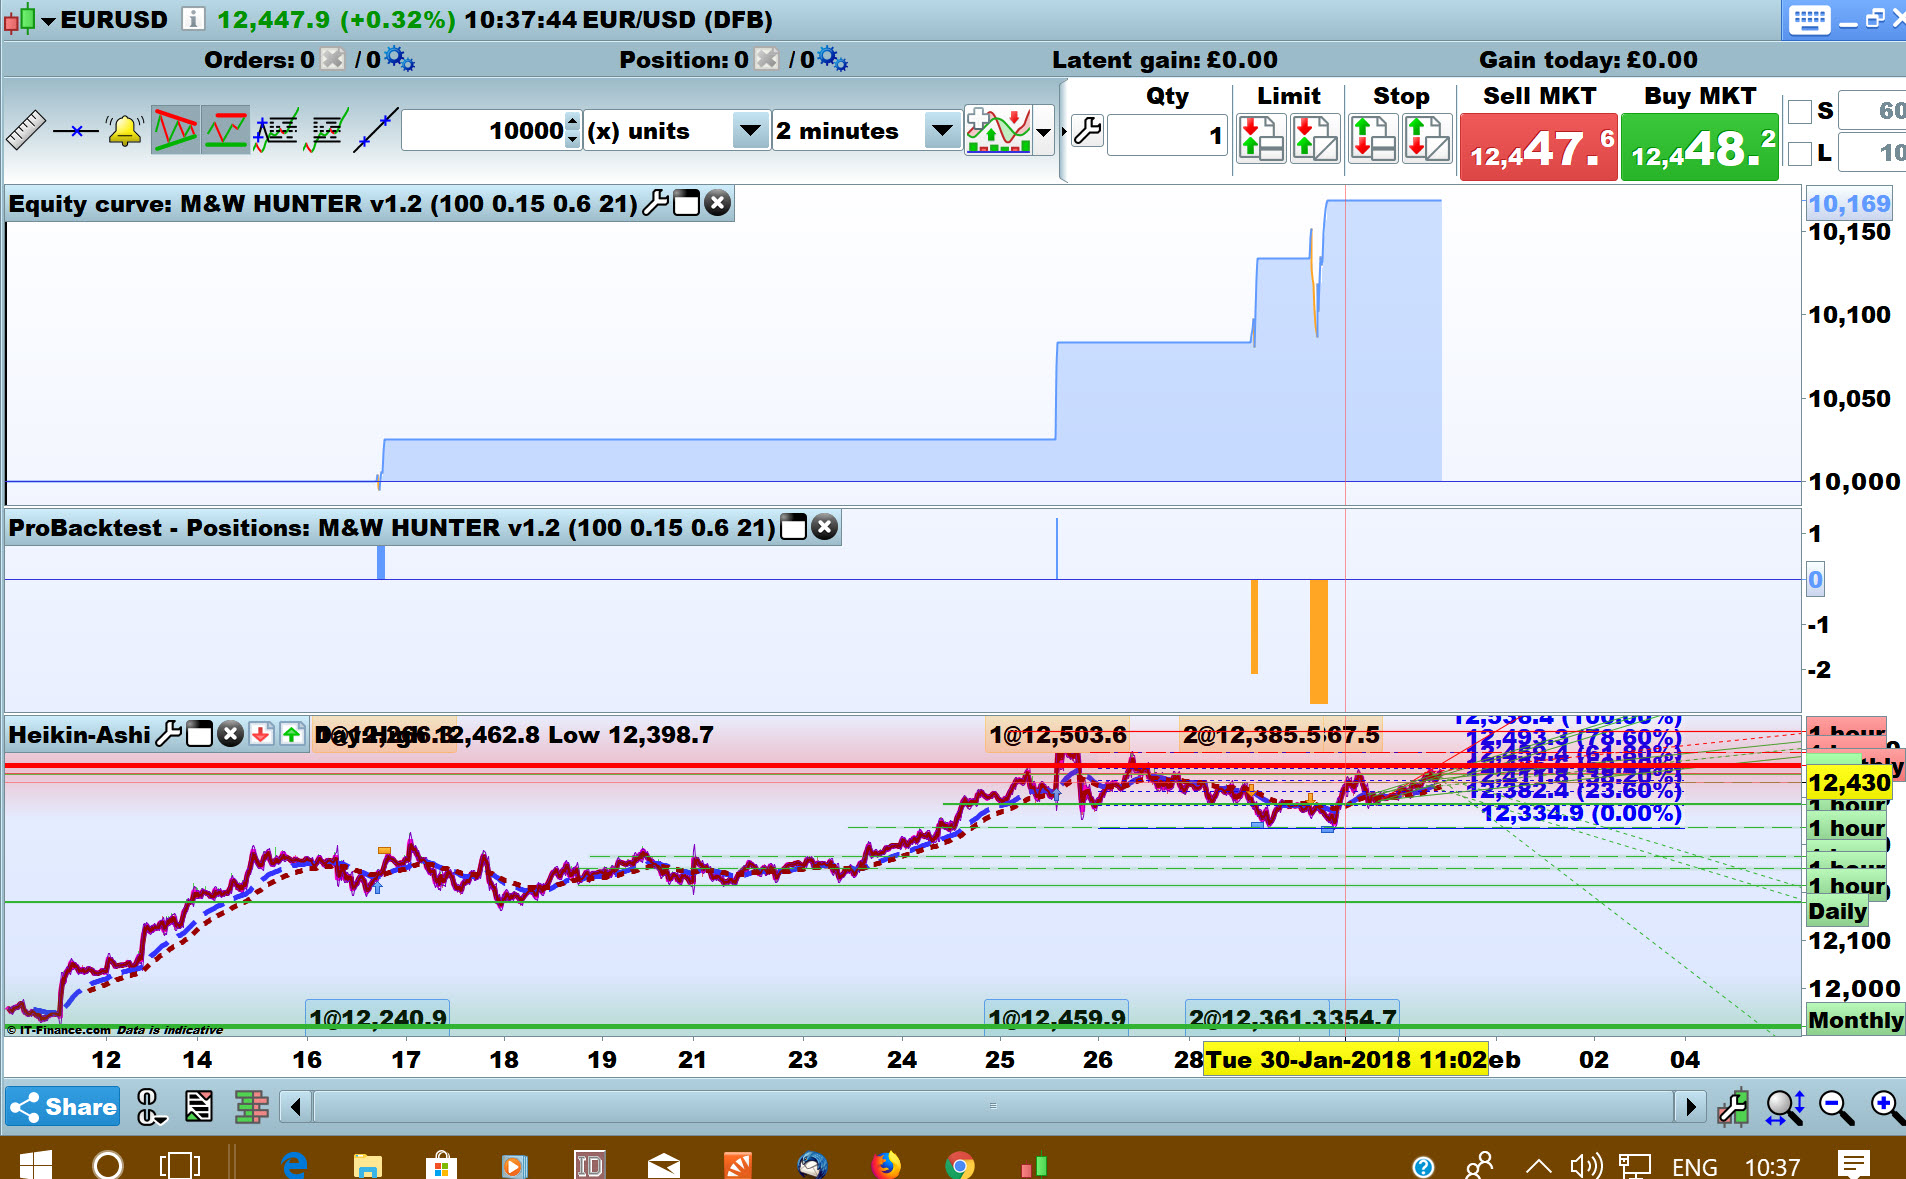Open chart properties wrench at bottom right
This screenshot has width=1906, height=1179.
1733,1107
